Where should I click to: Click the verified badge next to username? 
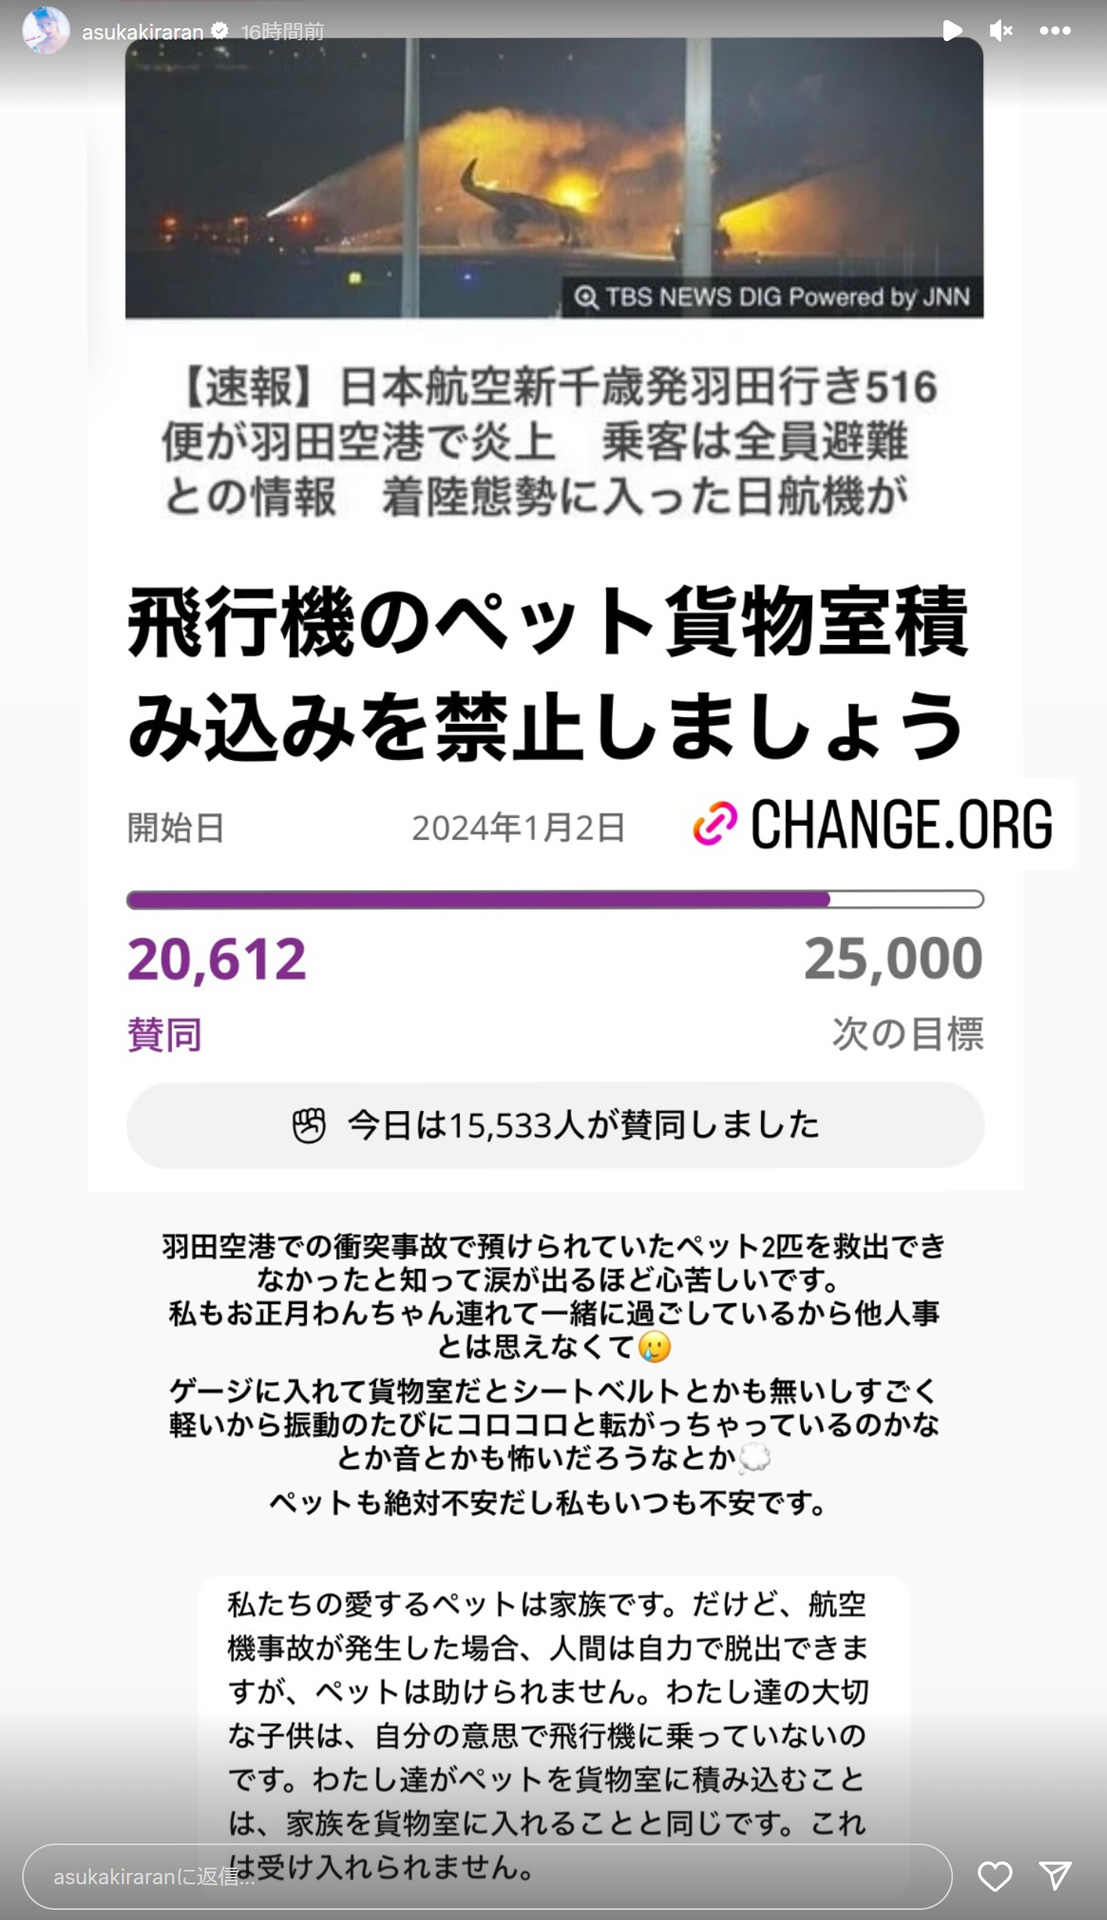point(220,31)
